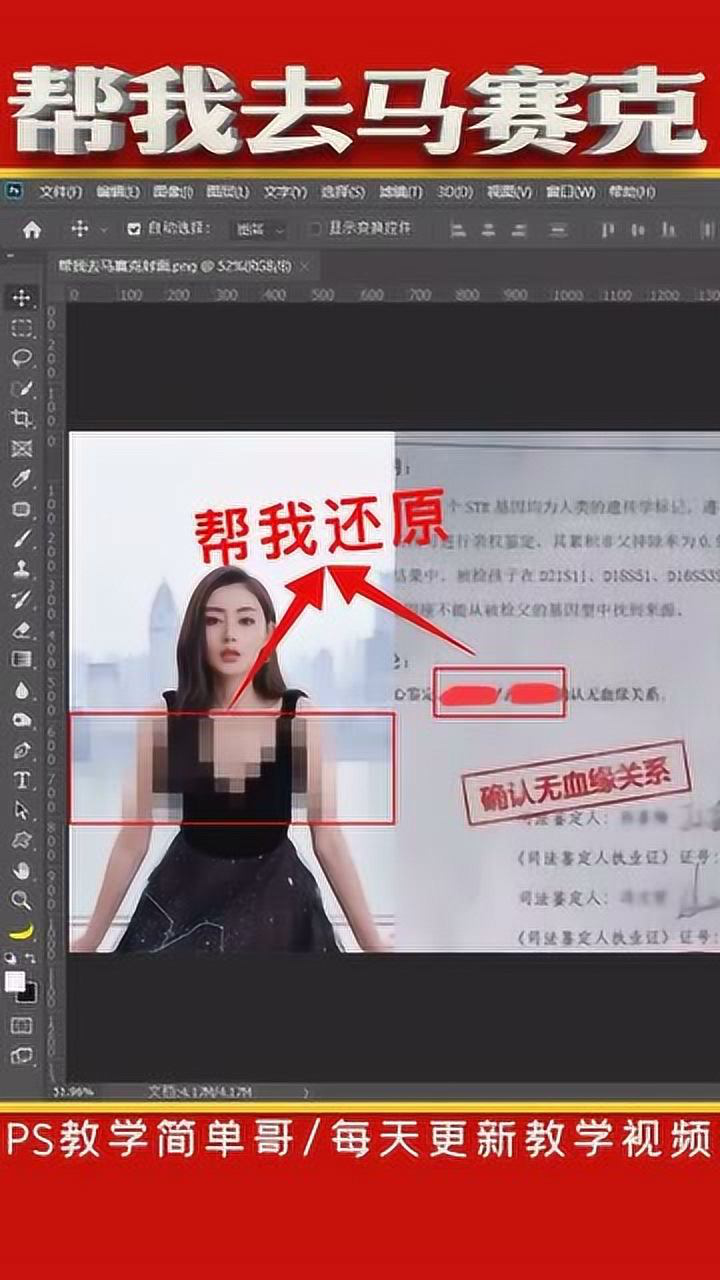Viewport: 720px width, 1280px height.
Task: Select the Lasso tool
Action: click(x=22, y=358)
